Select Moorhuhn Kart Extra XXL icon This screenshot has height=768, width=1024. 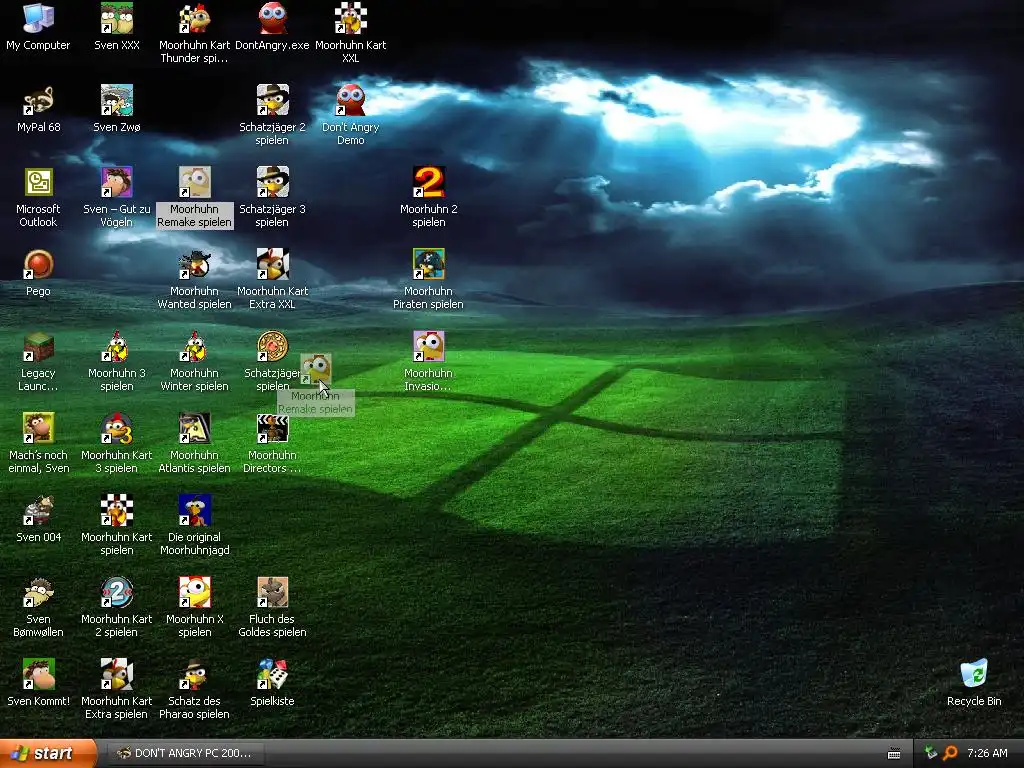(272, 264)
